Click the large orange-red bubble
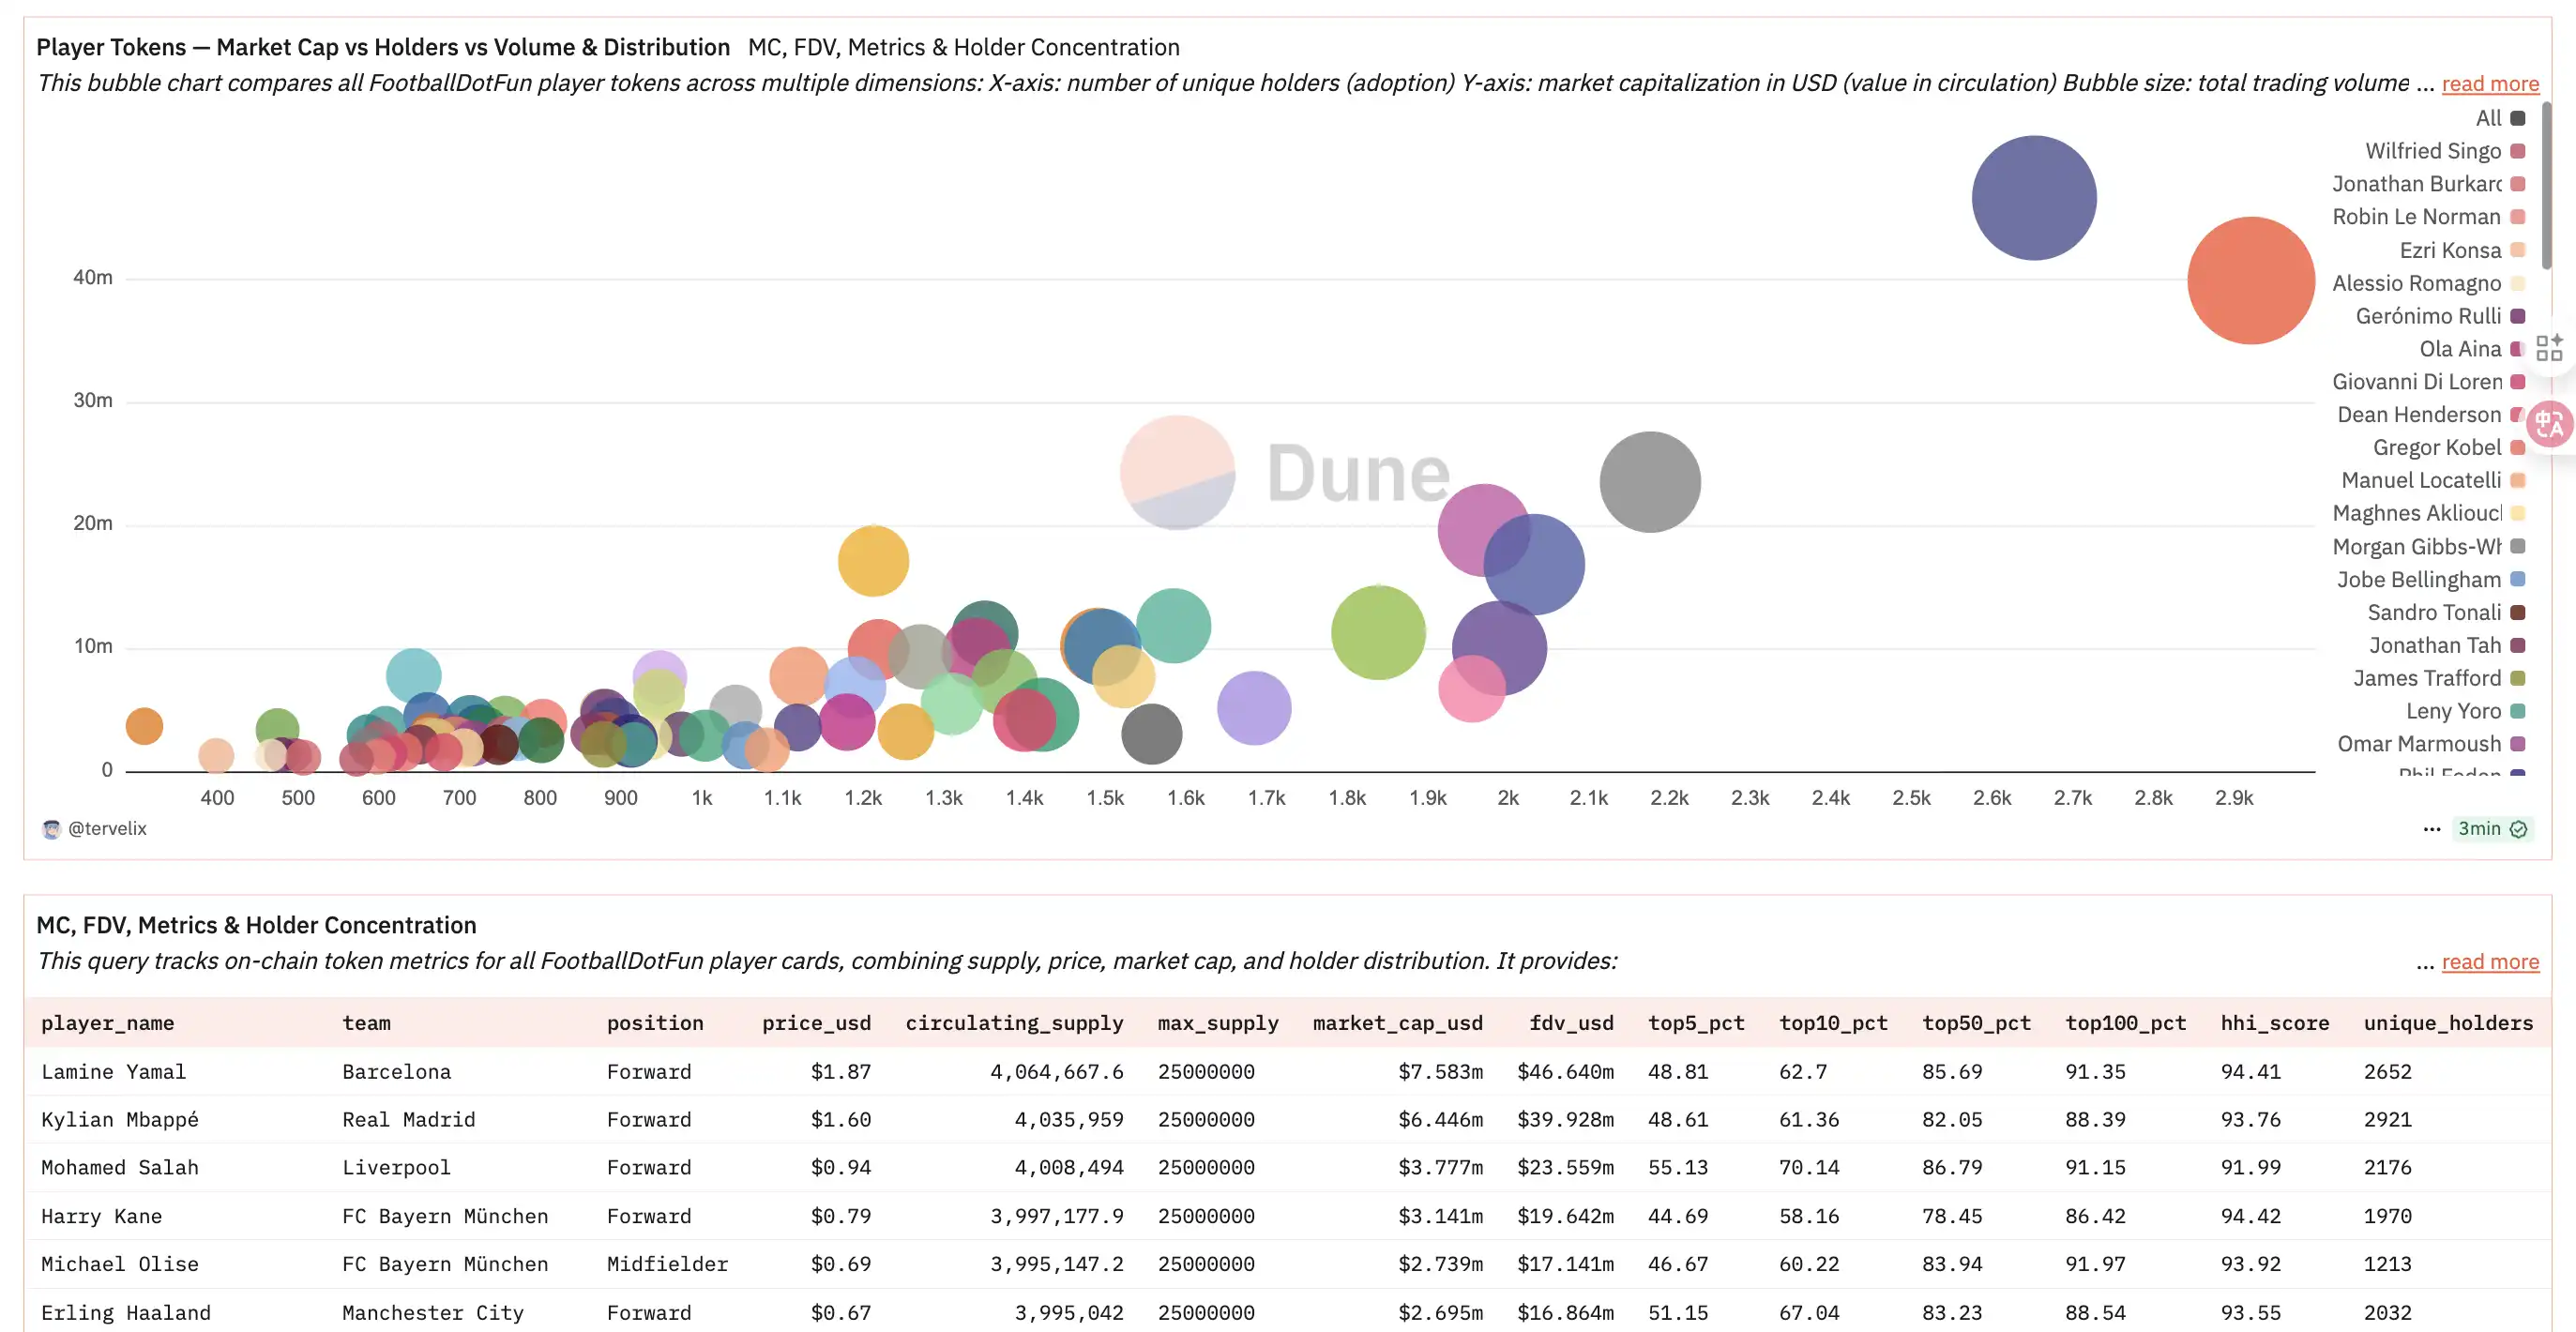The image size is (2576, 1332). (2250, 281)
